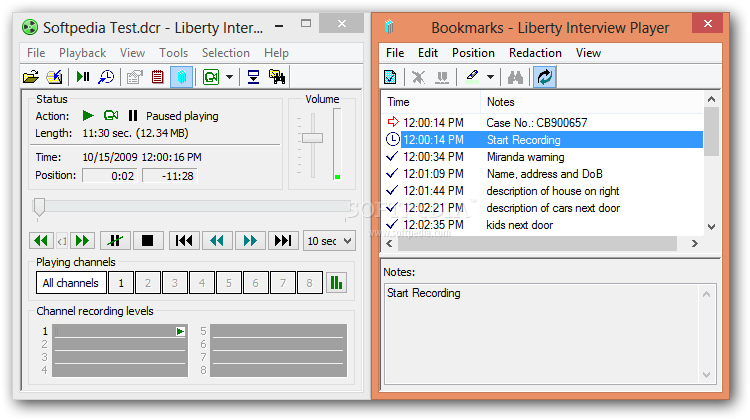Click the black square stop button
Viewport: 750px width, 420px height.
coord(148,241)
